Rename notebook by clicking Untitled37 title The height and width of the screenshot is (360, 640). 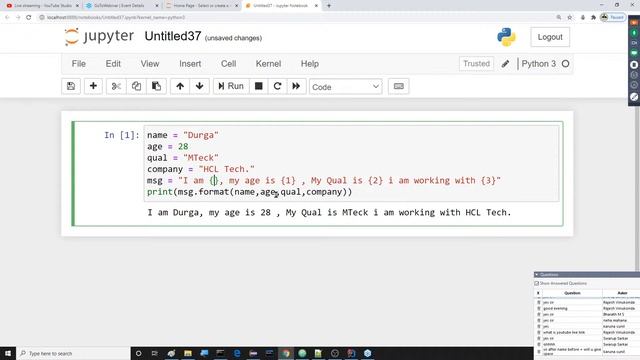coord(173,36)
